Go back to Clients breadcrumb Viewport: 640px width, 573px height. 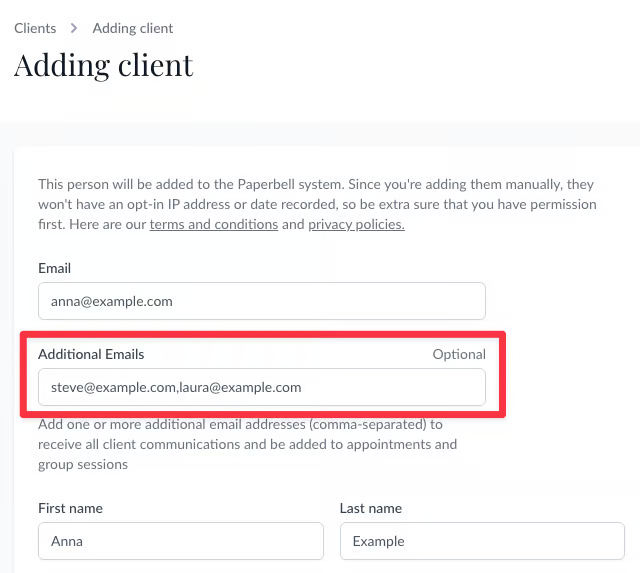(x=35, y=28)
